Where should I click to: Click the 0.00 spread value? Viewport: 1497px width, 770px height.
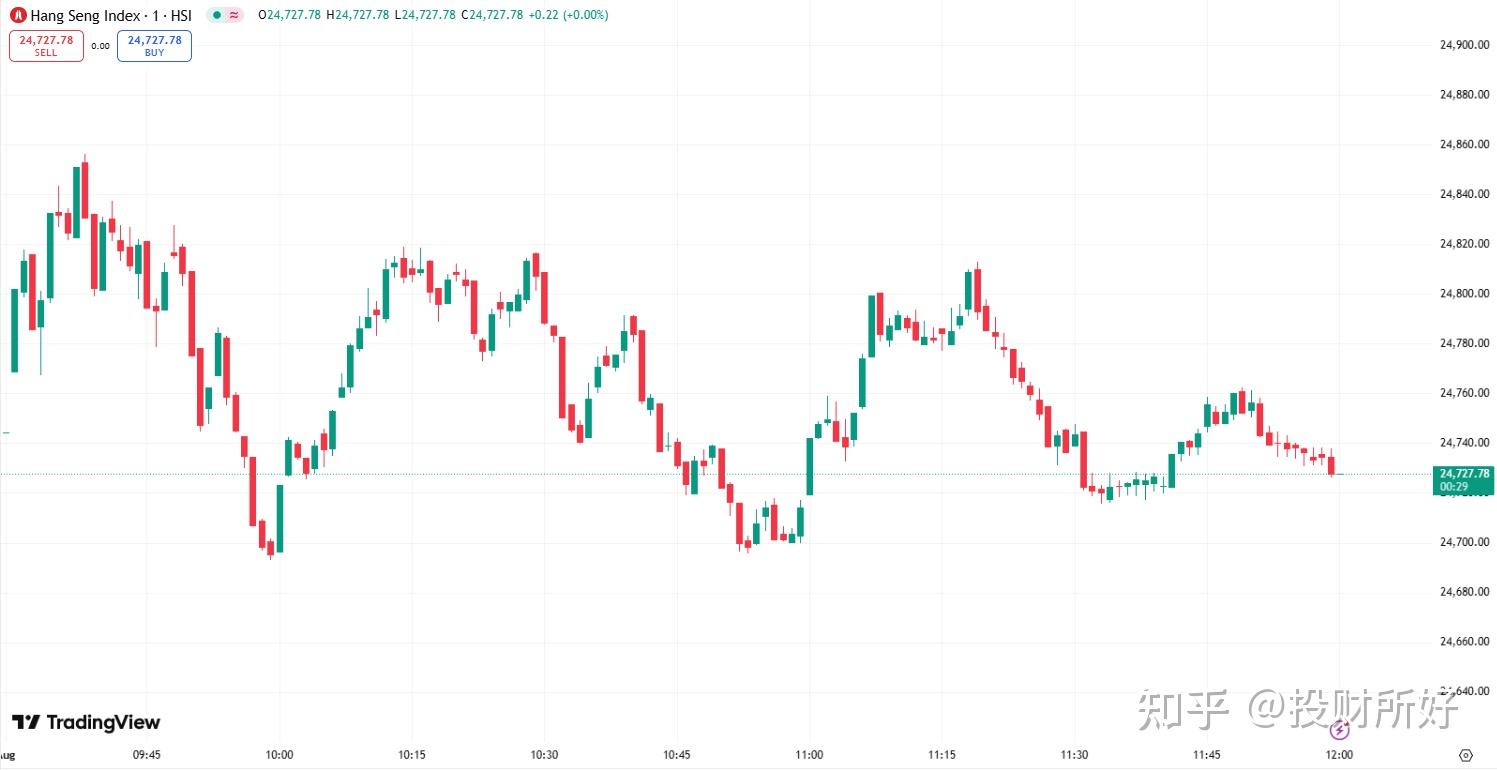[x=101, y=46]
